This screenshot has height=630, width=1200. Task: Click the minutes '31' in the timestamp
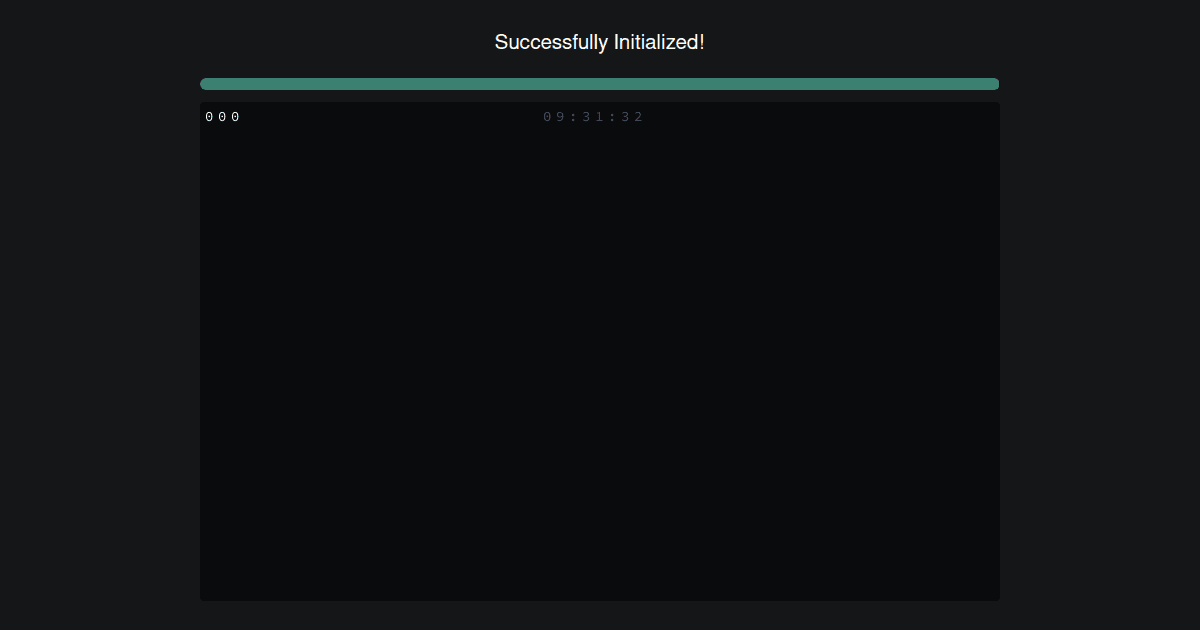[x=593, y=117]
